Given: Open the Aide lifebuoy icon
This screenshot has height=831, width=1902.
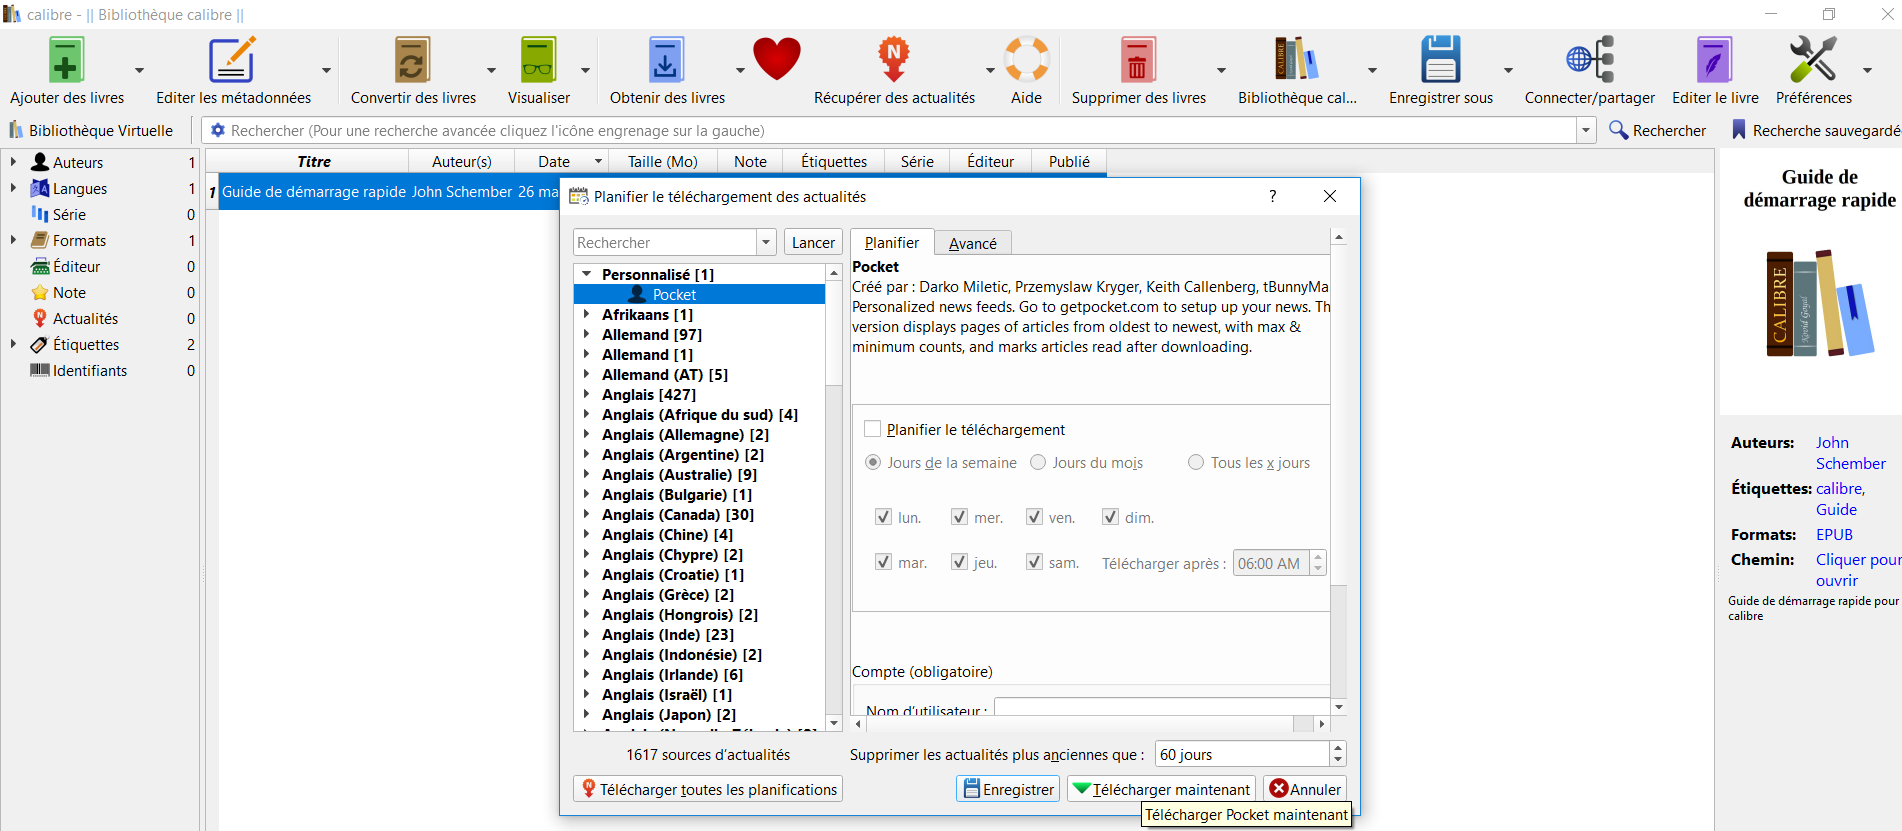Looking at the screenshot, I should pyautogui.click(x=1026, y=59).
